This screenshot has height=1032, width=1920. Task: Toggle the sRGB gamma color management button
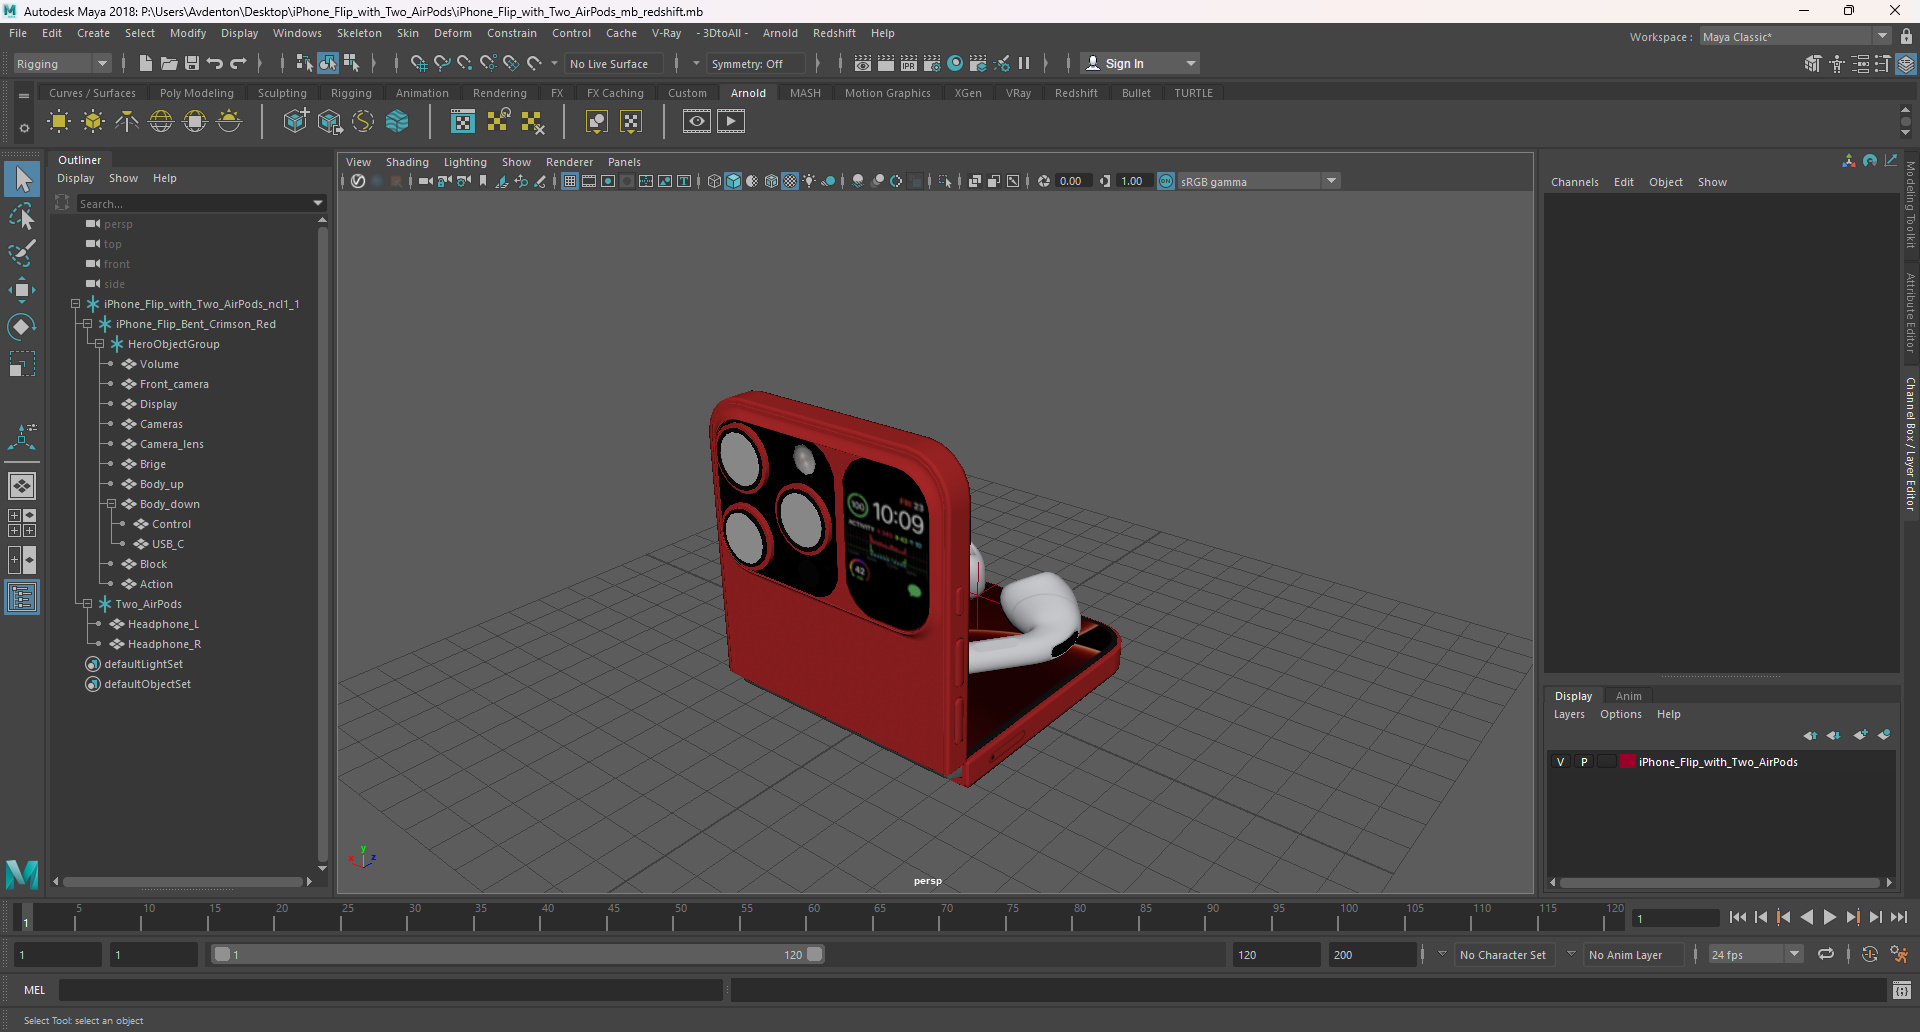coord(1166,181)
